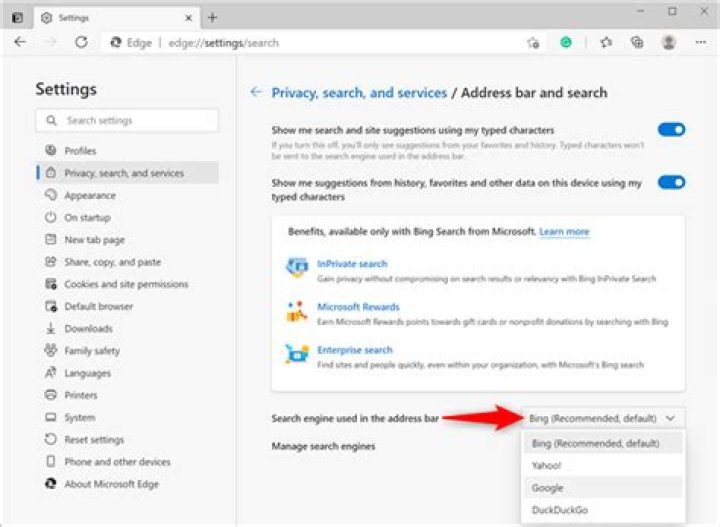
Task: Open New tab page settings
Action: (127, 240)
